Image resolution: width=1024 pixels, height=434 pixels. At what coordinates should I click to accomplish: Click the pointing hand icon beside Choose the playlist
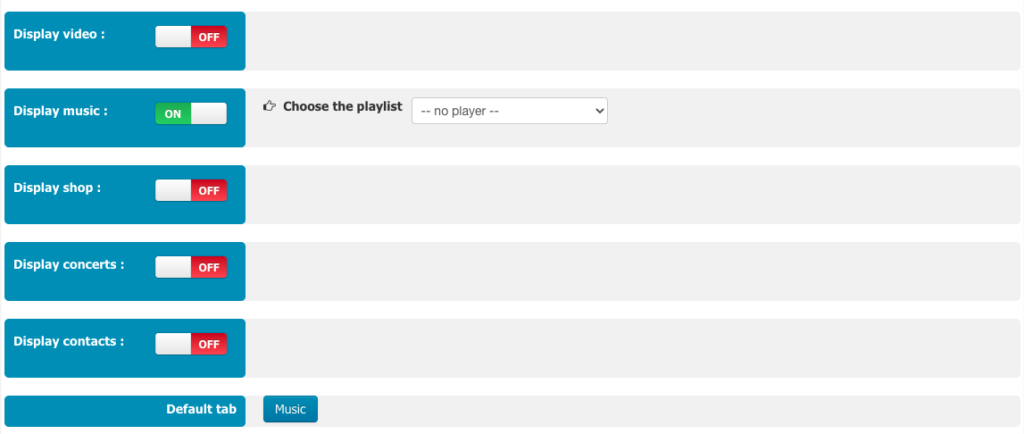coord(269,106)
